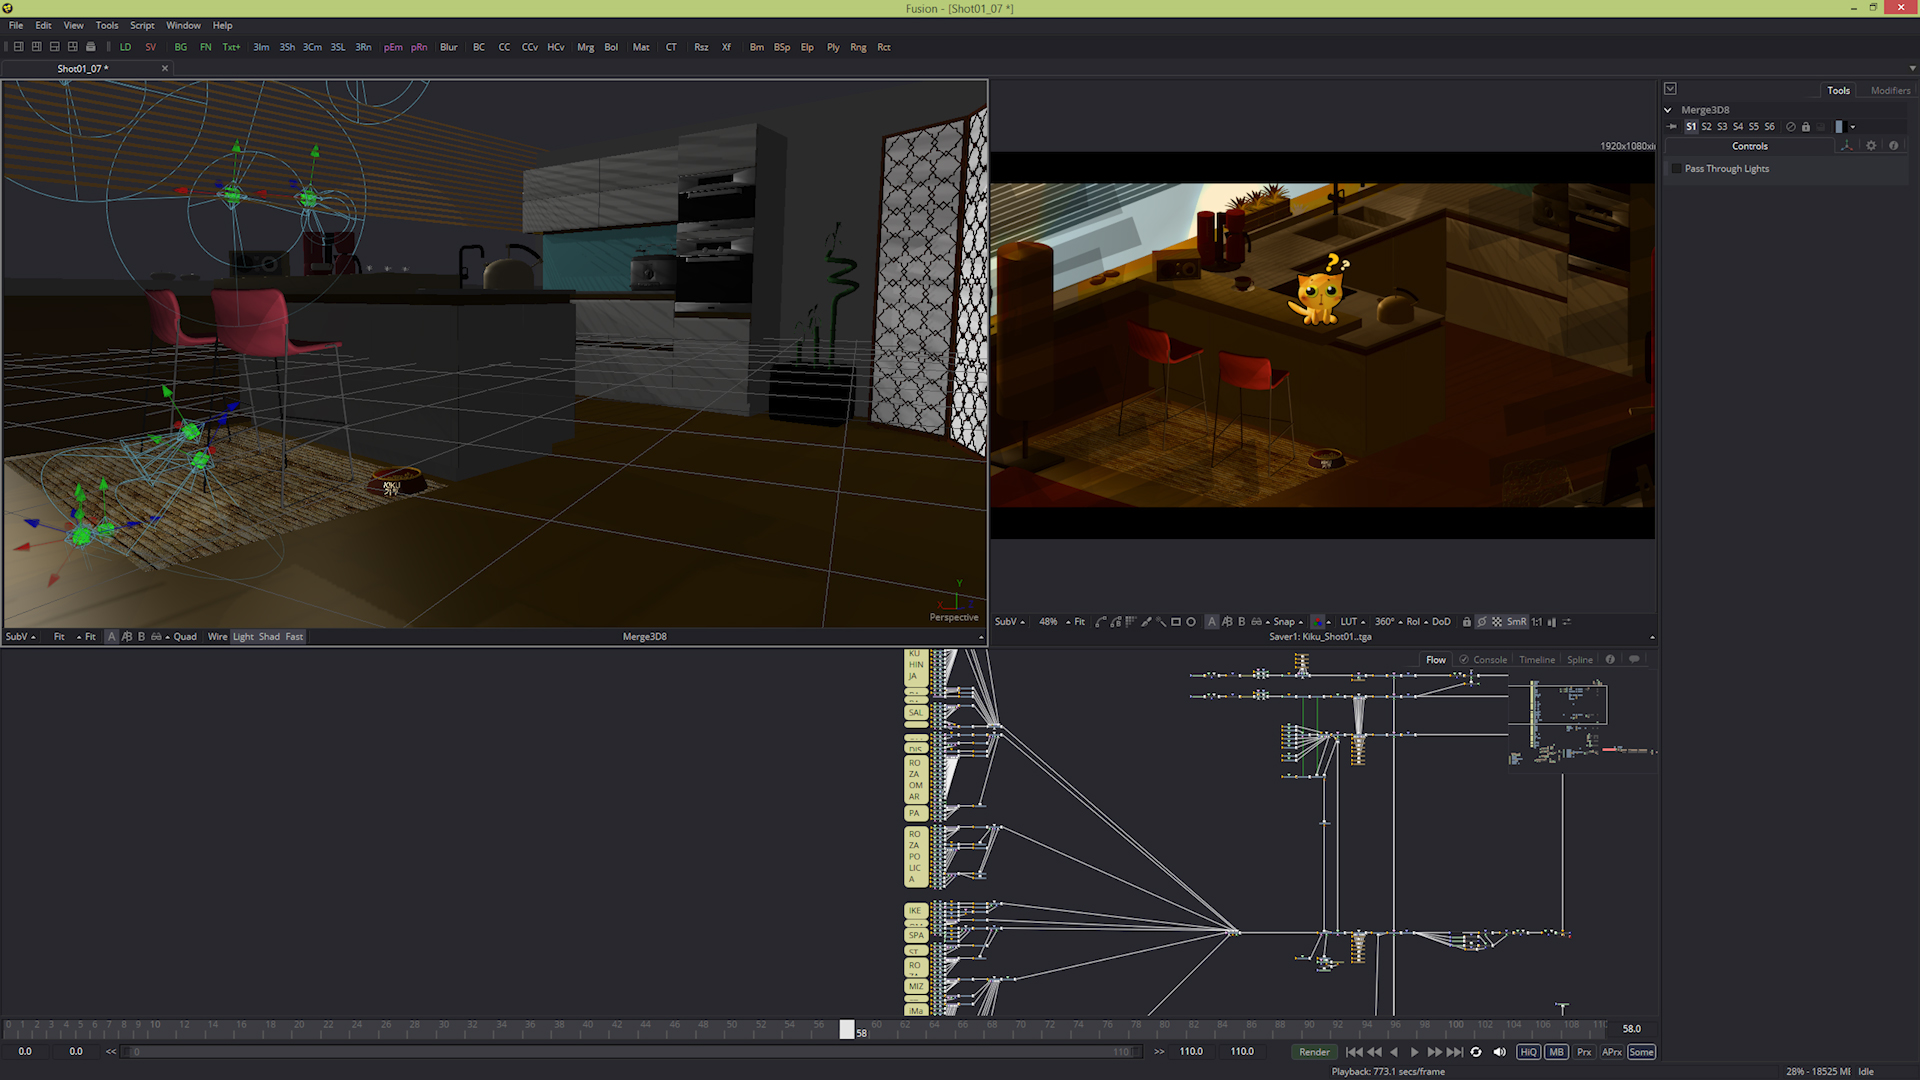Add a 3D Camera tool (3Cm)
This screenshot has height=1080, width=1920.
click(312, 47)
